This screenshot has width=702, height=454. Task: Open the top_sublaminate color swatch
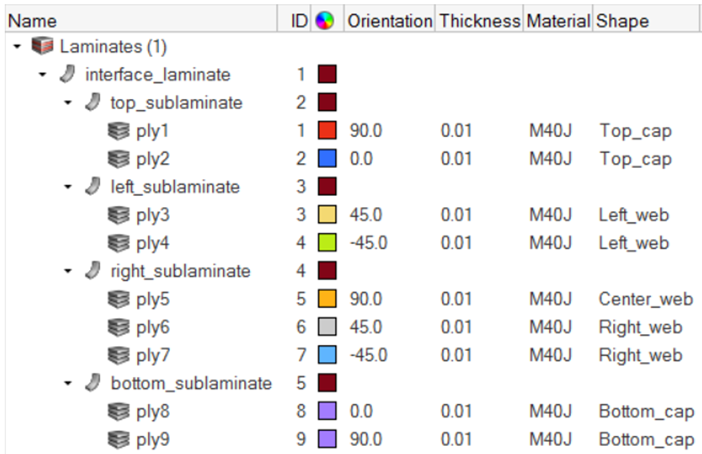327,103
